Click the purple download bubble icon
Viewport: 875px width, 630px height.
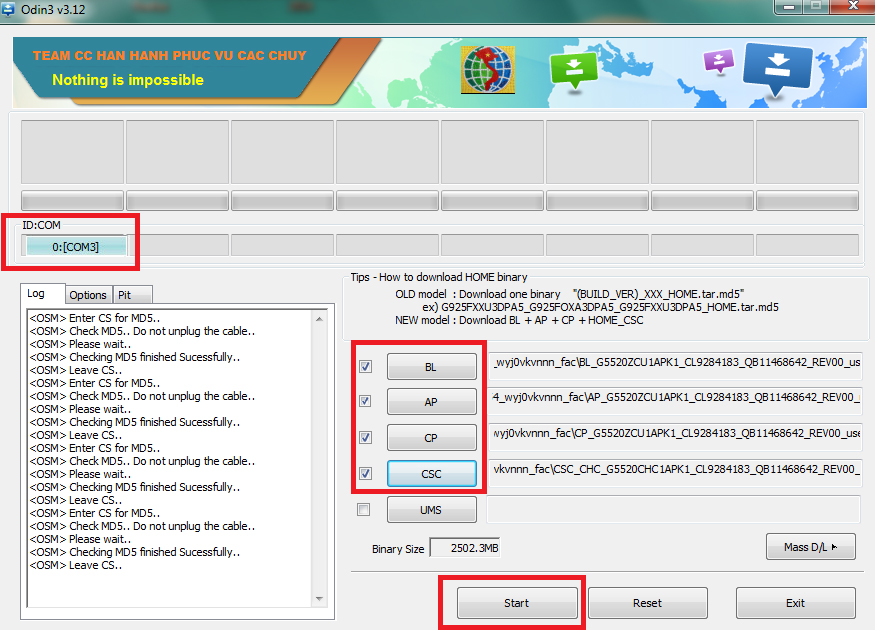point(718,61)
